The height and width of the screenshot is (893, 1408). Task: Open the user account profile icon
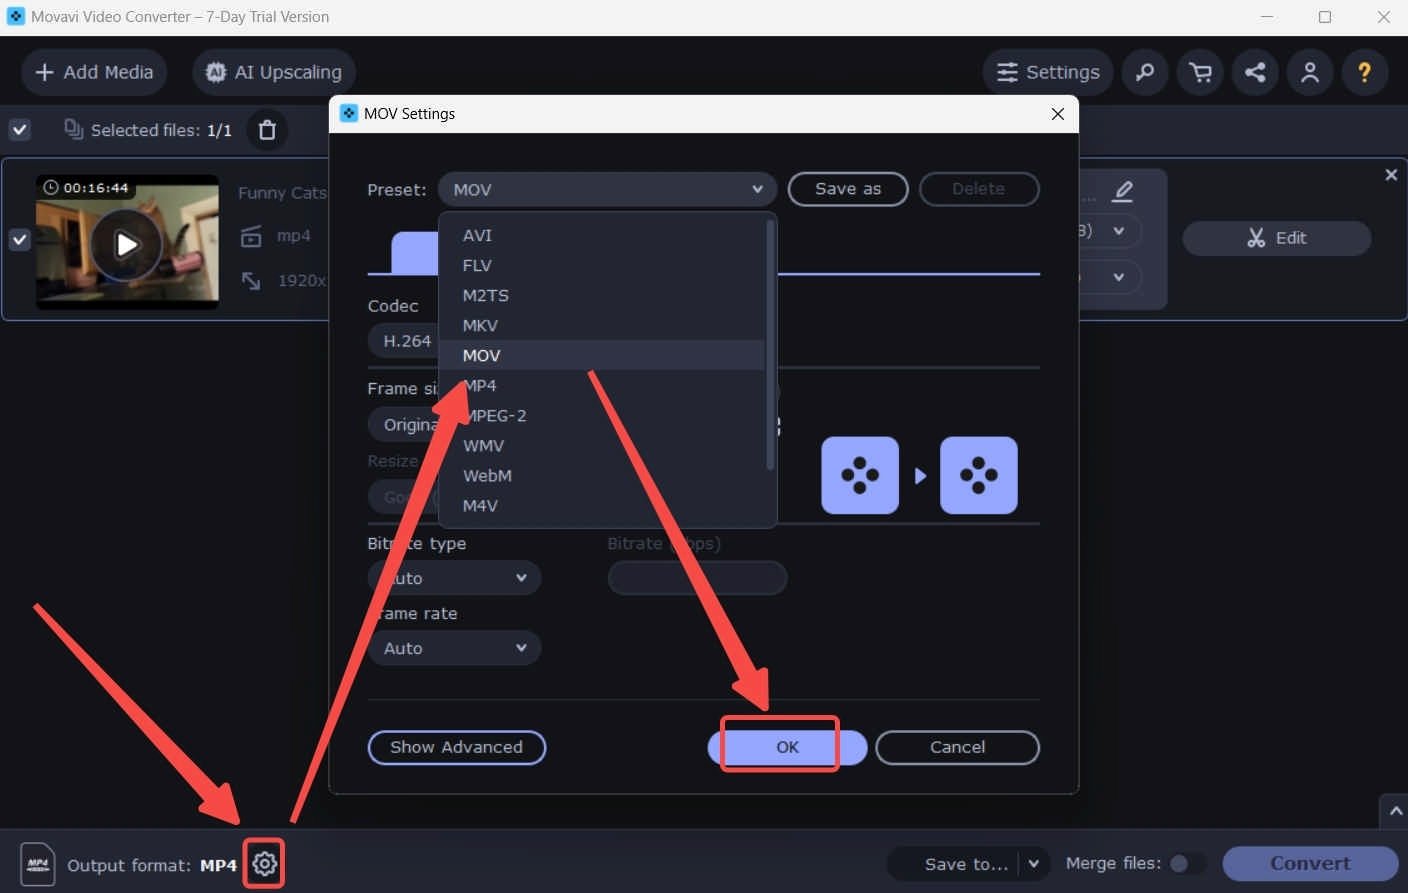[1310, 72]
